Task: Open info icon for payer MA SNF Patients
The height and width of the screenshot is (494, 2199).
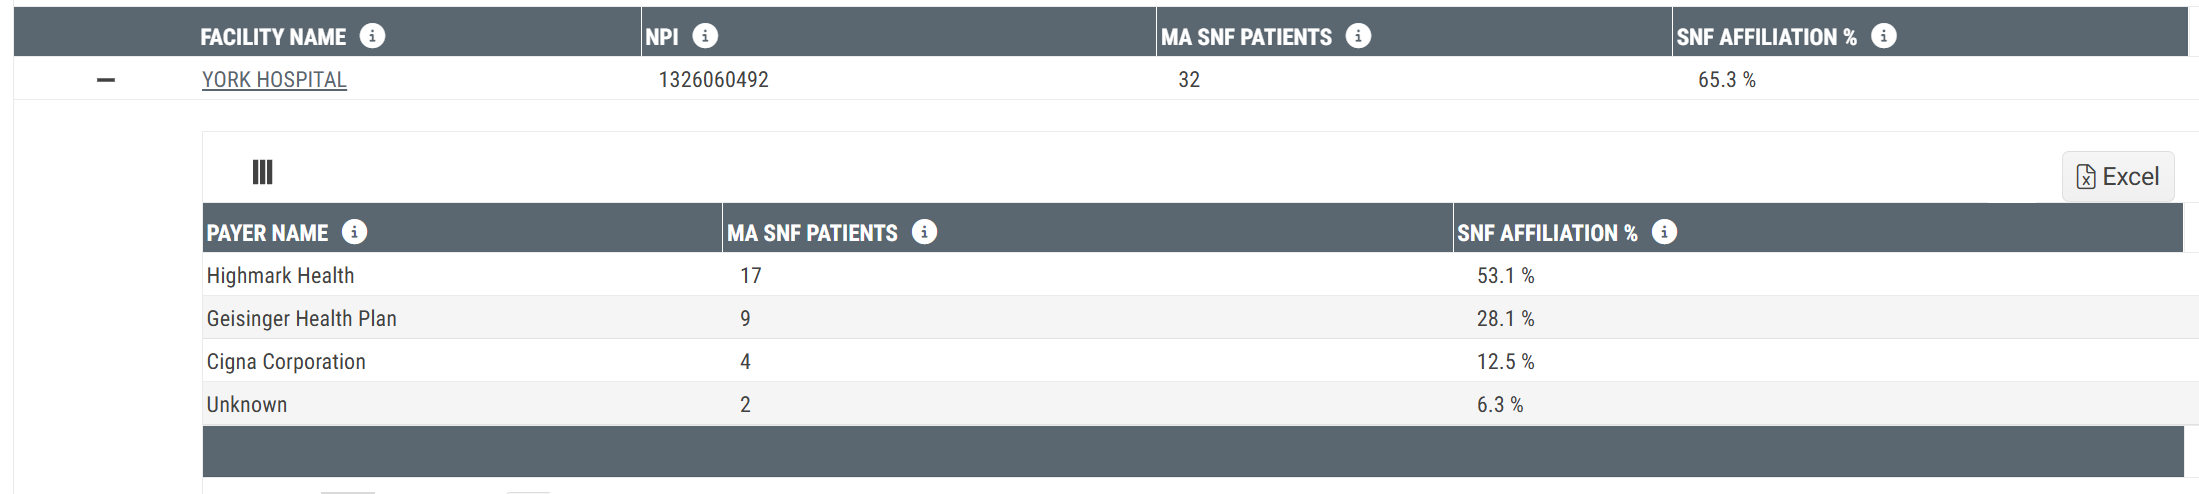Action: 924,232
